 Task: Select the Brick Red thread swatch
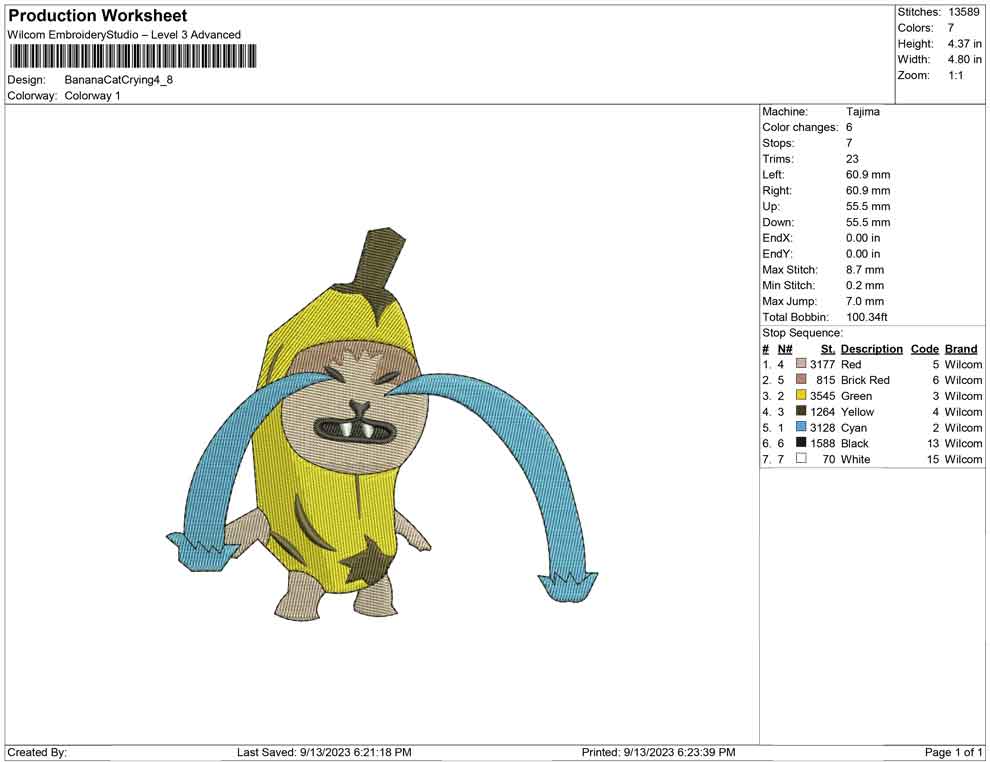801,380
